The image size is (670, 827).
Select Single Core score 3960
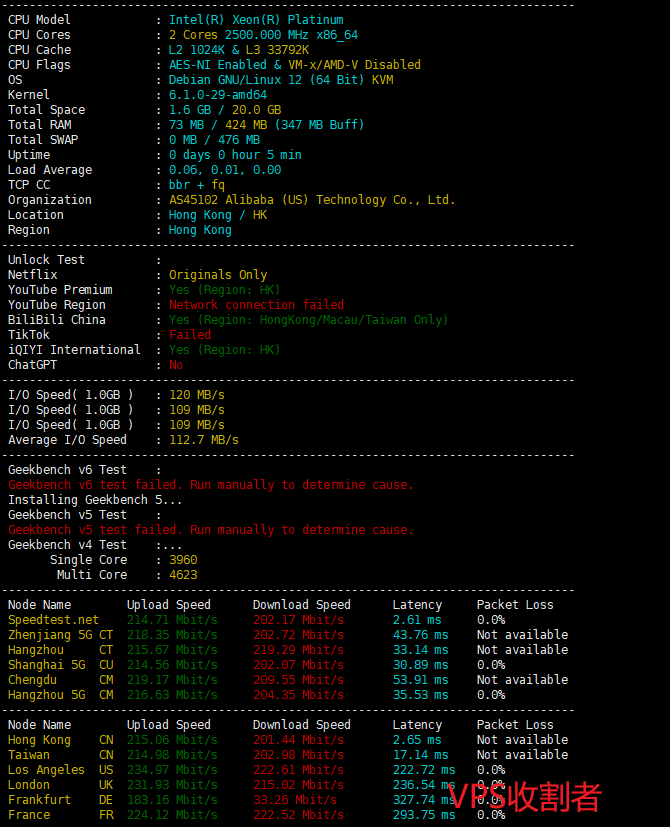(x=183, y=560)
